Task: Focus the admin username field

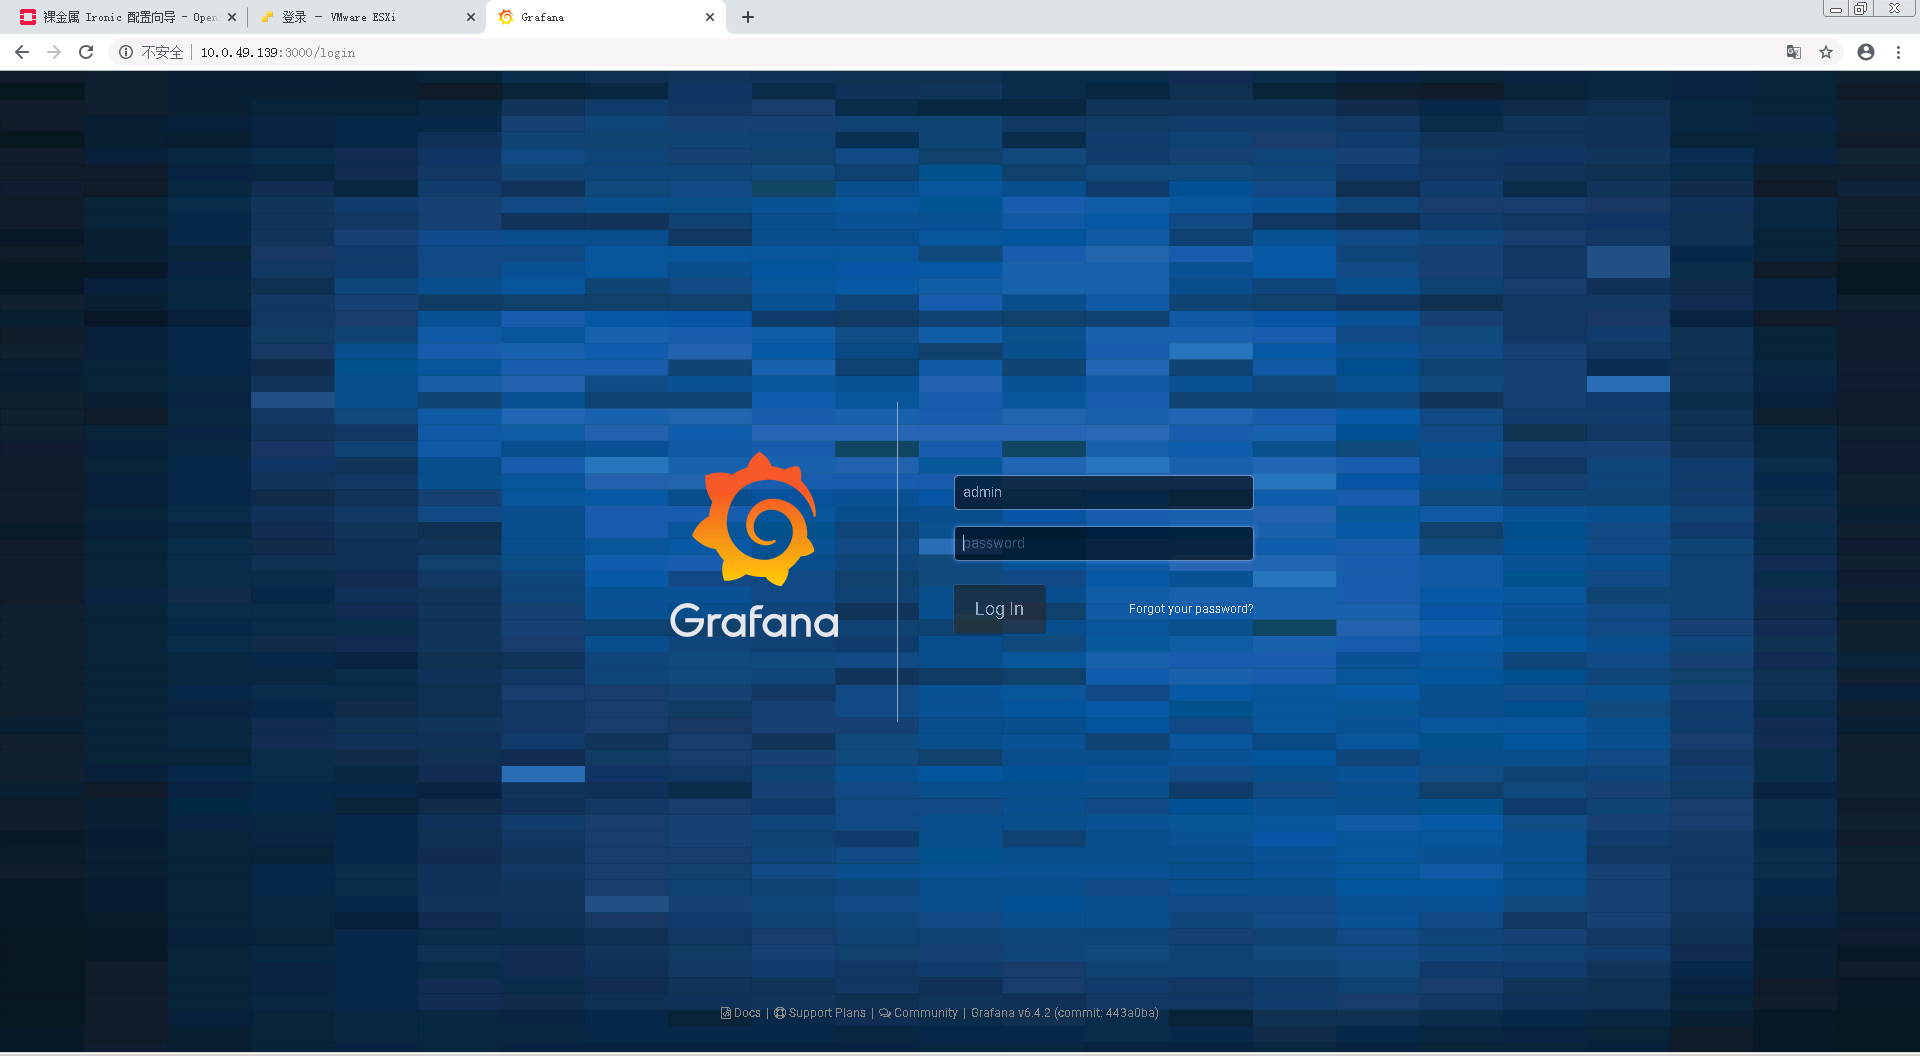Action: coord(1103,492)
